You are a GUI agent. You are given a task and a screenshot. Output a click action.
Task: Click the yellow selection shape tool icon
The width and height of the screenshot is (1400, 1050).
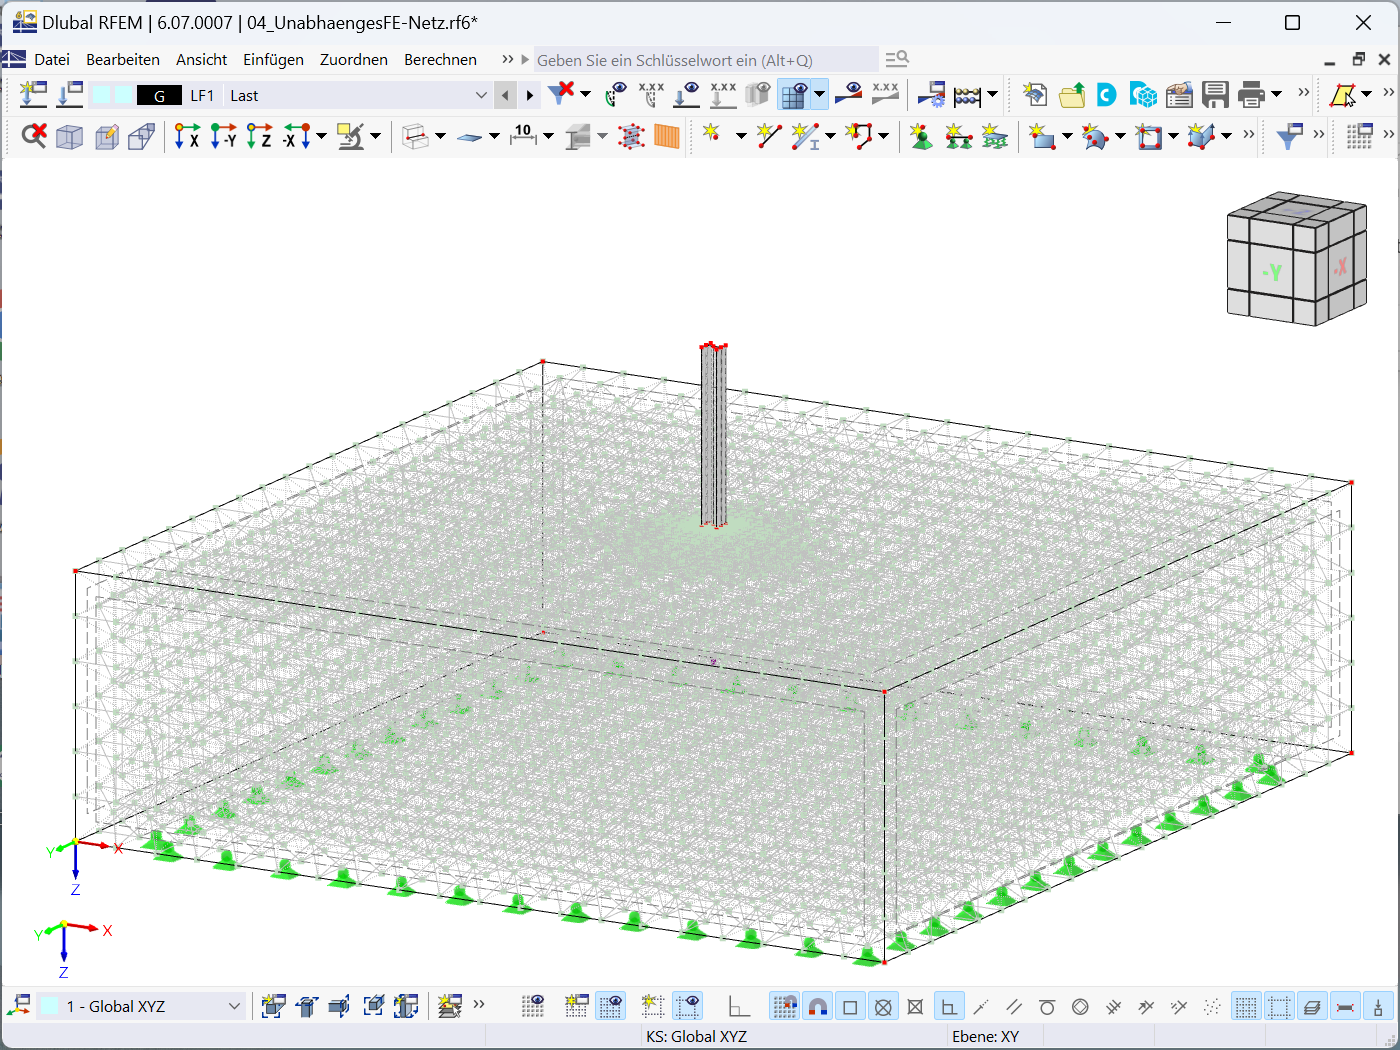click(x=1343, y=95)
